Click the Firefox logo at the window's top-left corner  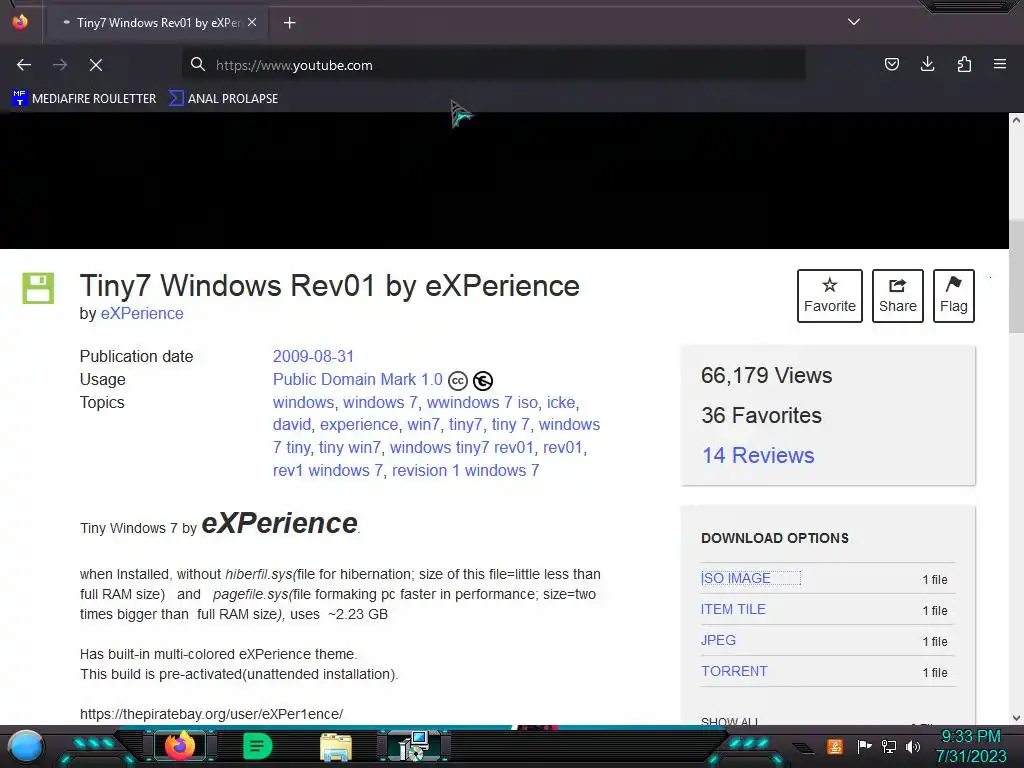coord(20,22)
